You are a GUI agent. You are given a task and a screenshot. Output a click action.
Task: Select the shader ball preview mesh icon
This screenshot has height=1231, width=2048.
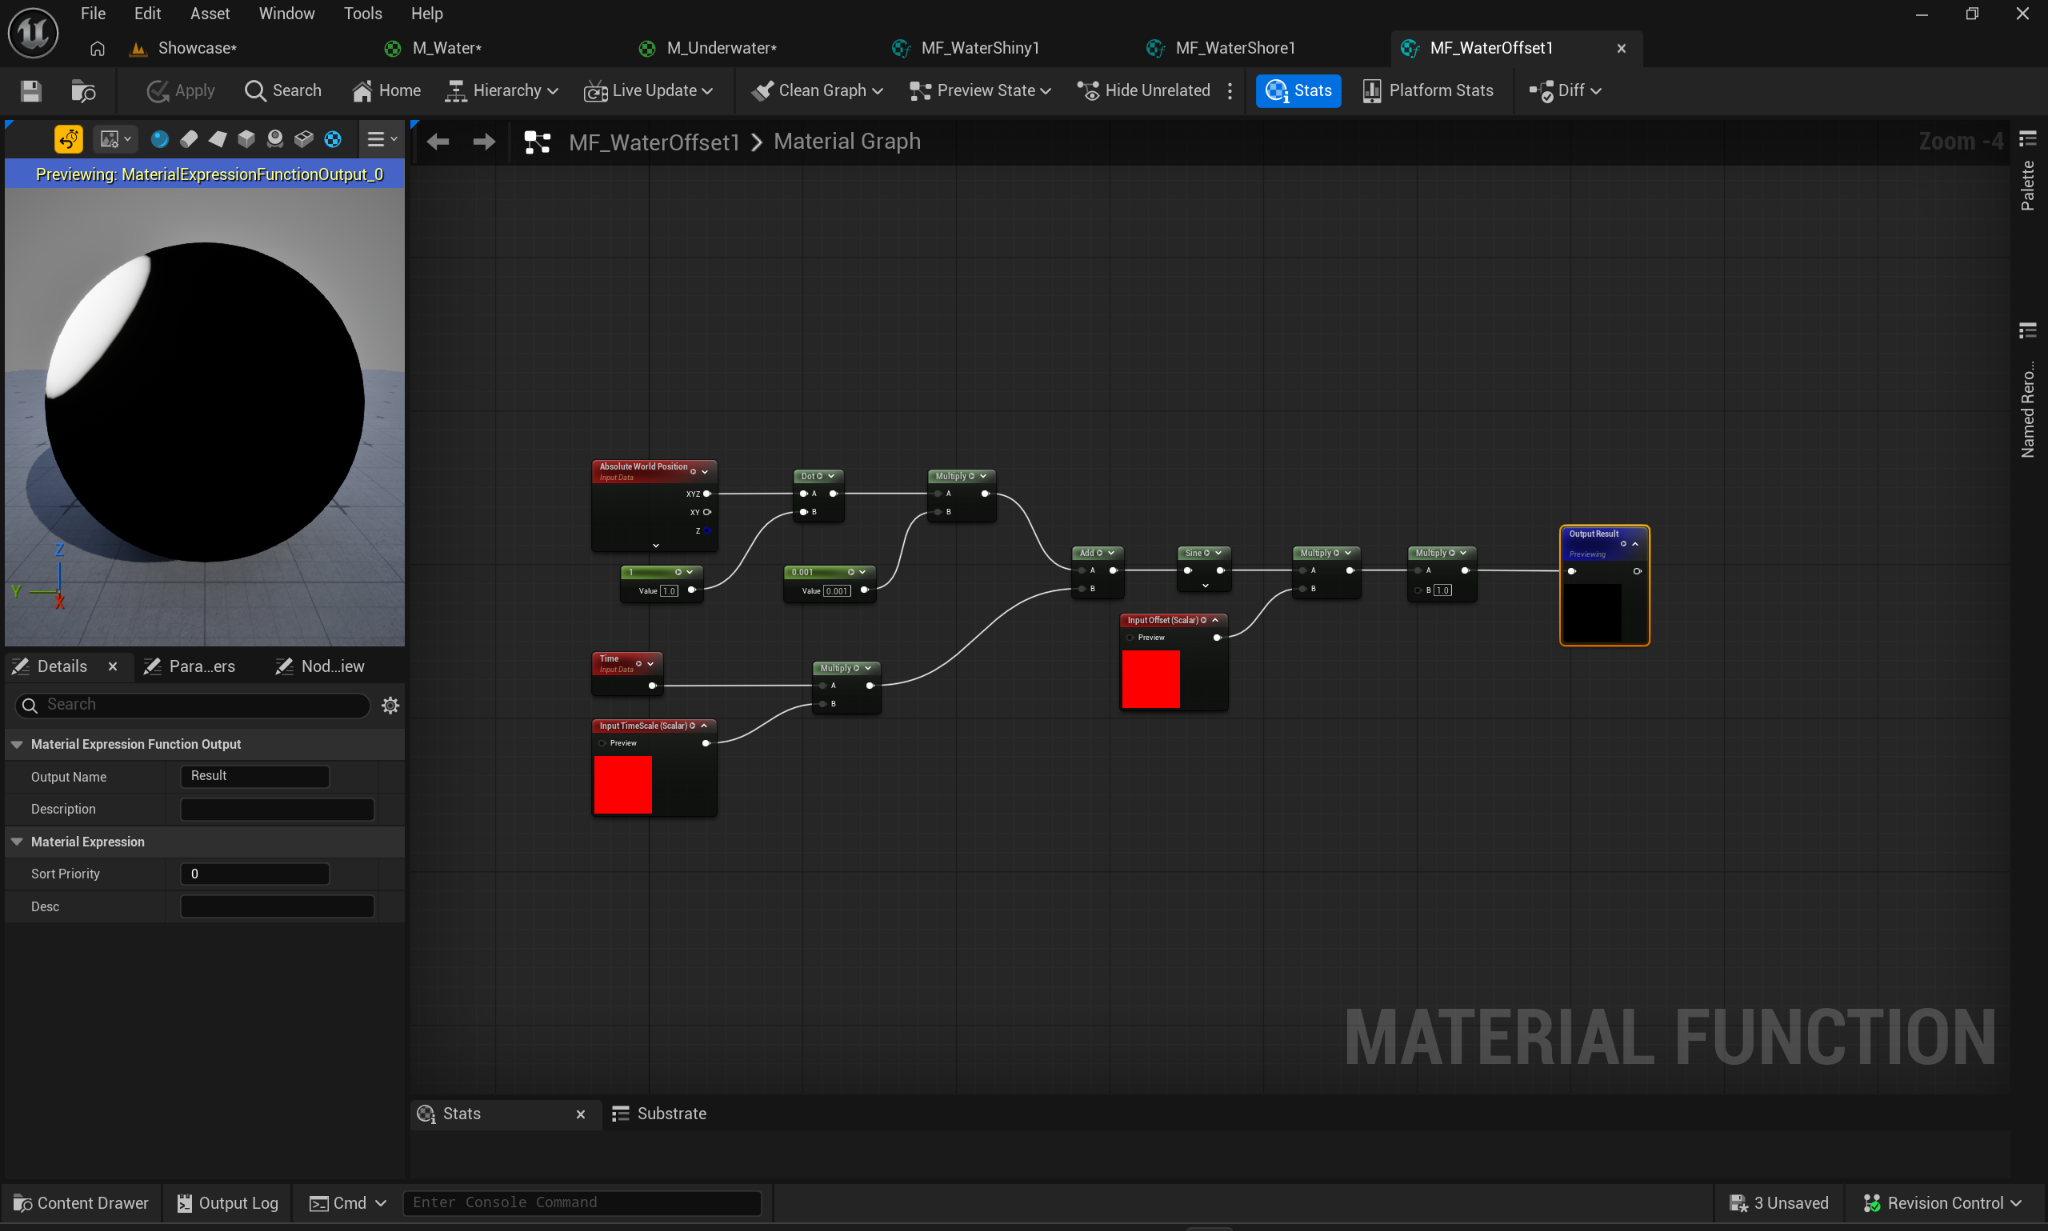[x=275, y=139]
